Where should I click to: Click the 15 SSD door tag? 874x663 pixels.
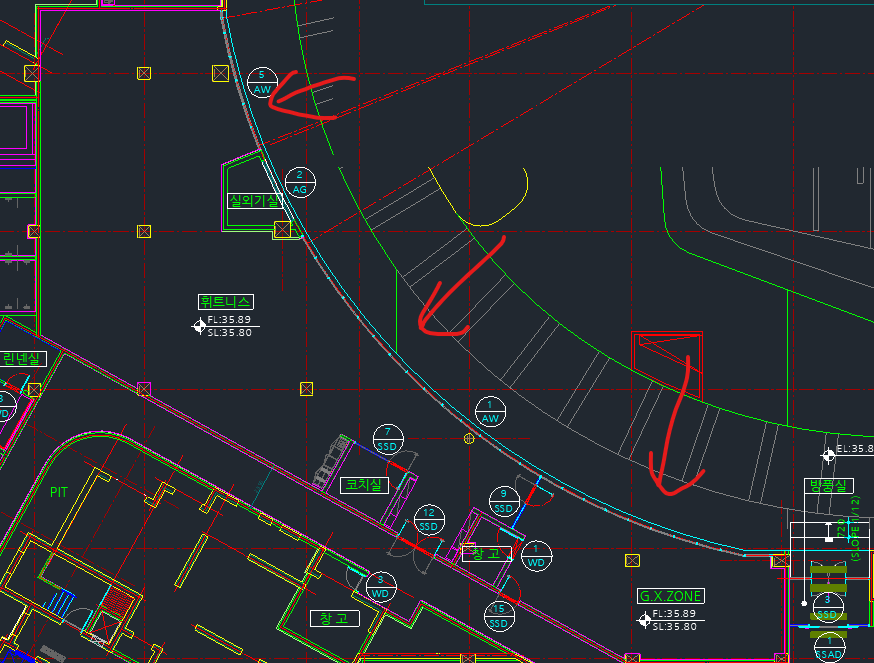point(499,617)
